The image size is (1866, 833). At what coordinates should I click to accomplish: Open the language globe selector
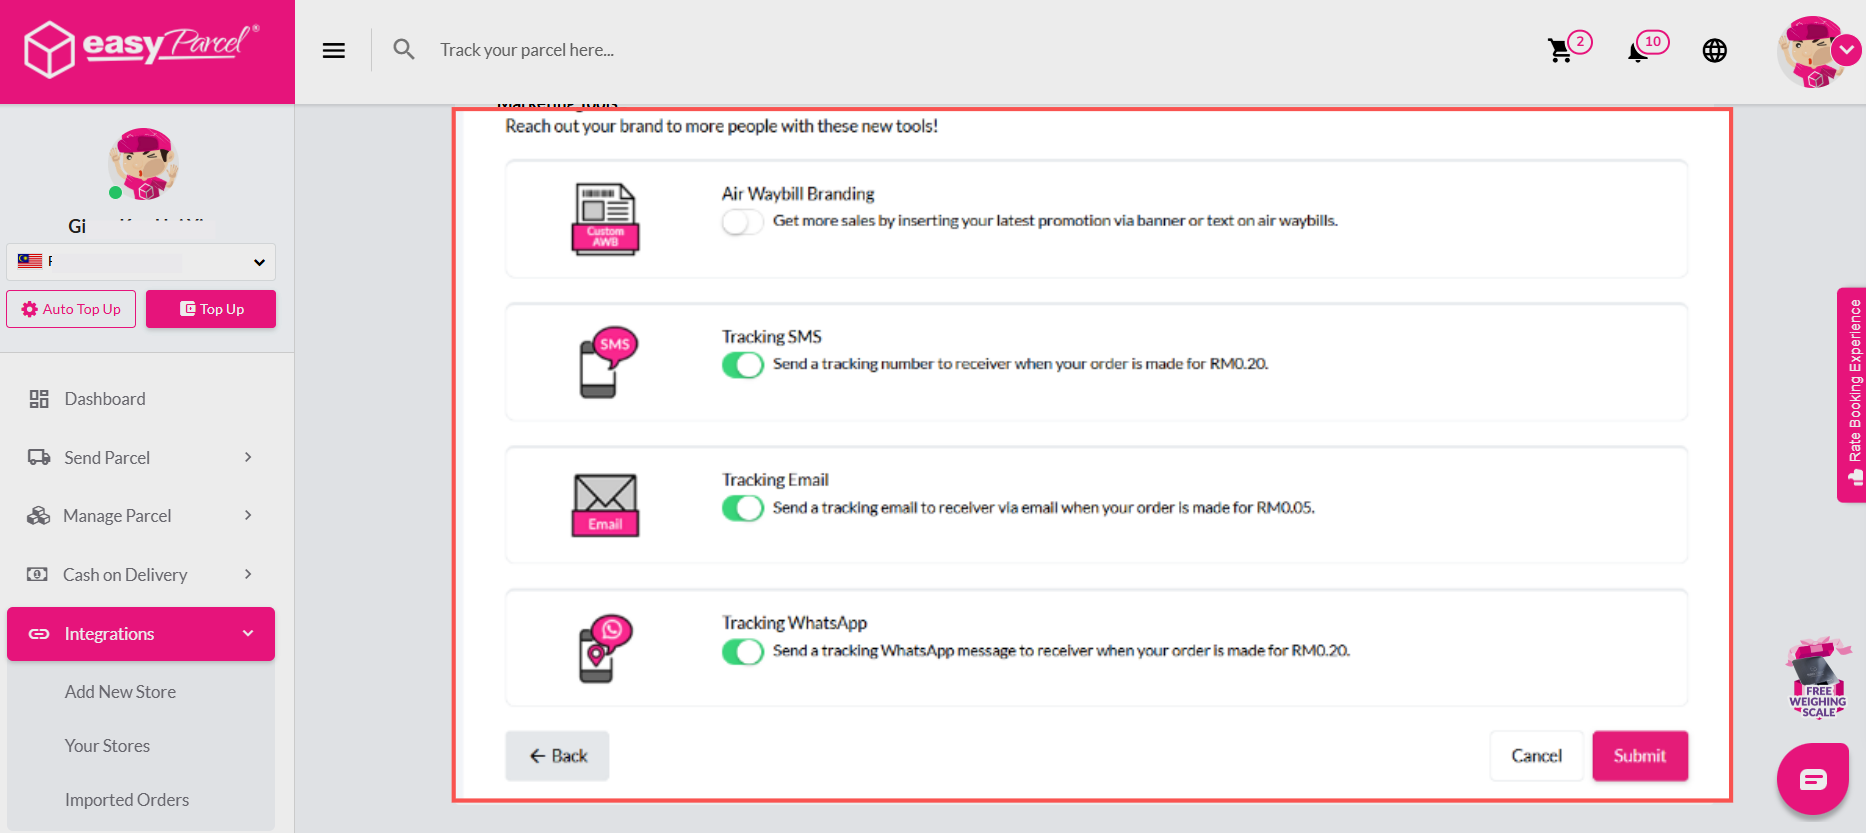point(1715,50)
